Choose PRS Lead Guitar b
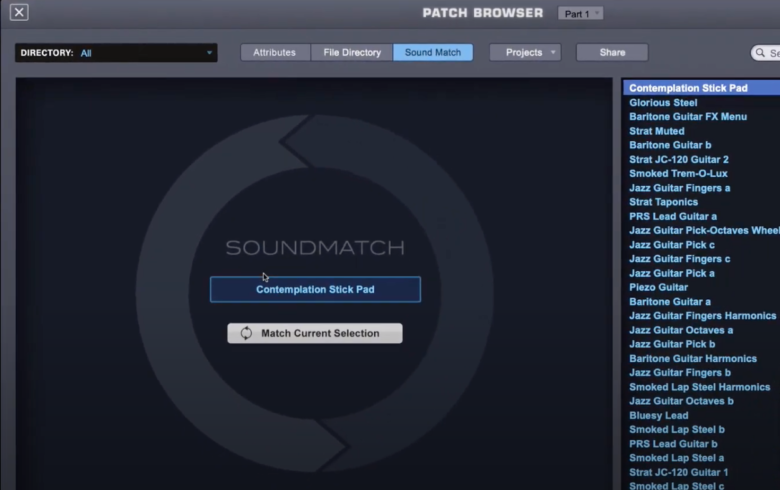The image size is (780, 490). [673, 444]
